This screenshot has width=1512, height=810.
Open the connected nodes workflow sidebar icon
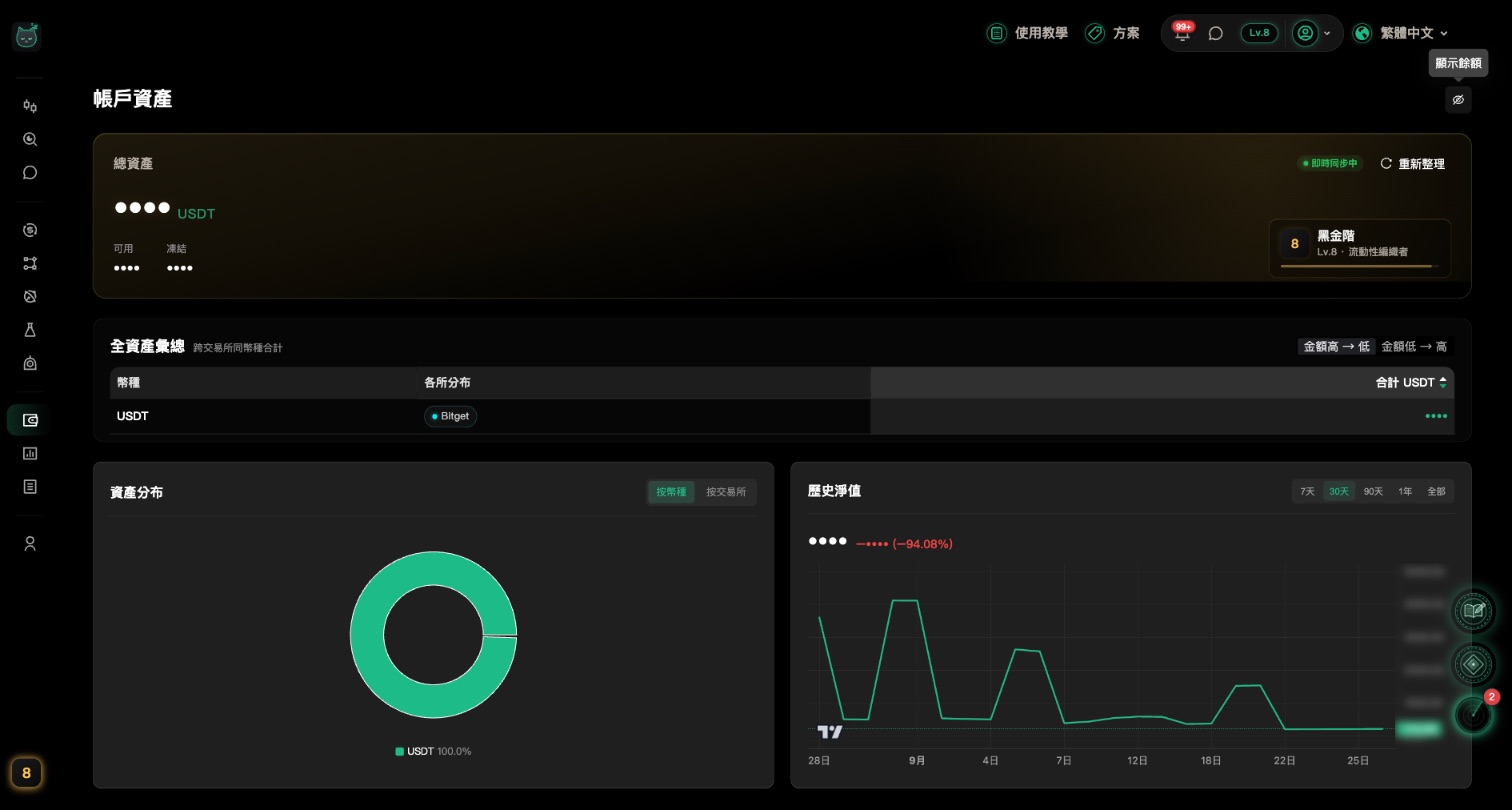30,263
